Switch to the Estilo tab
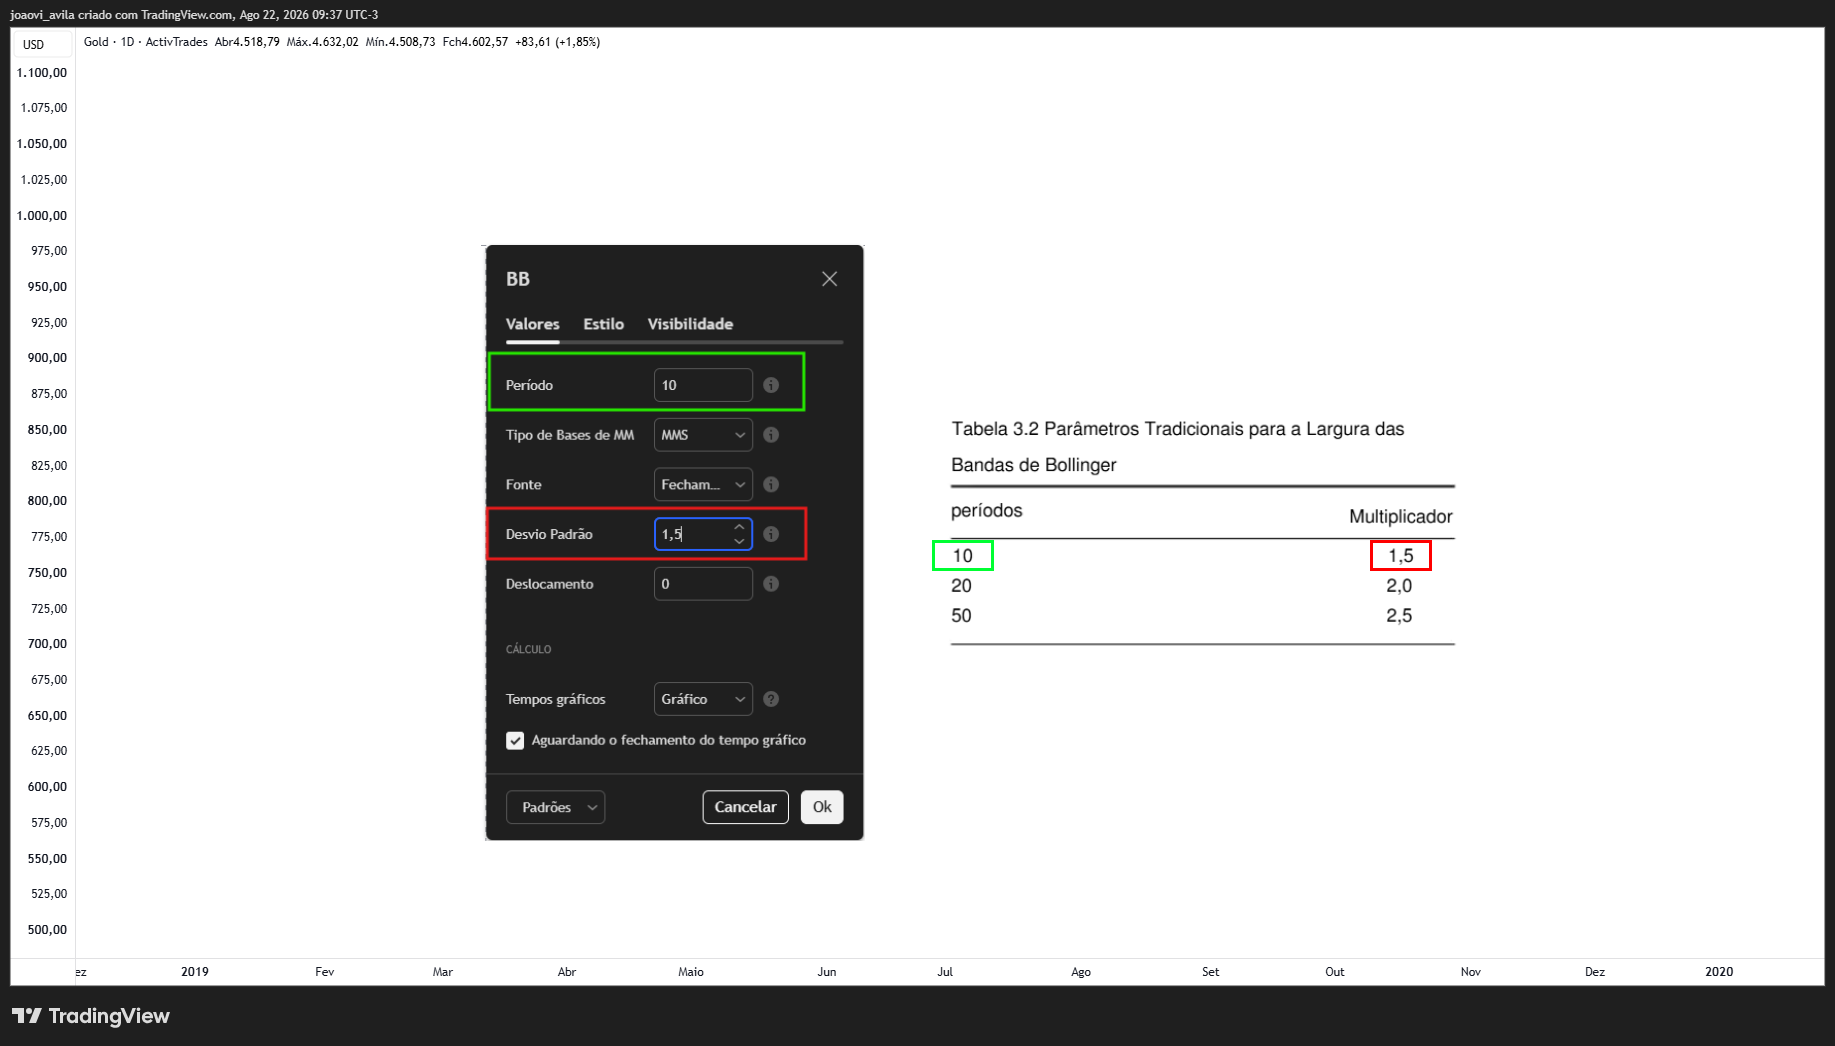Screen dimensions: 1835x1046 coord(603,324)
